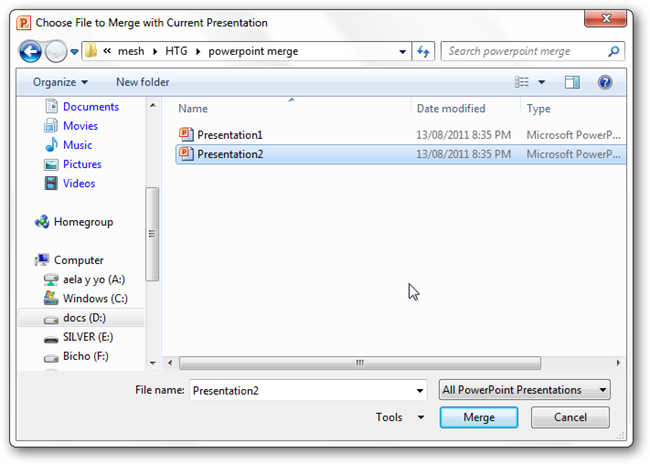This screenshot has width=650, height=464.
Task: Open Pictures library in sidebar
Action: [82, 164]
